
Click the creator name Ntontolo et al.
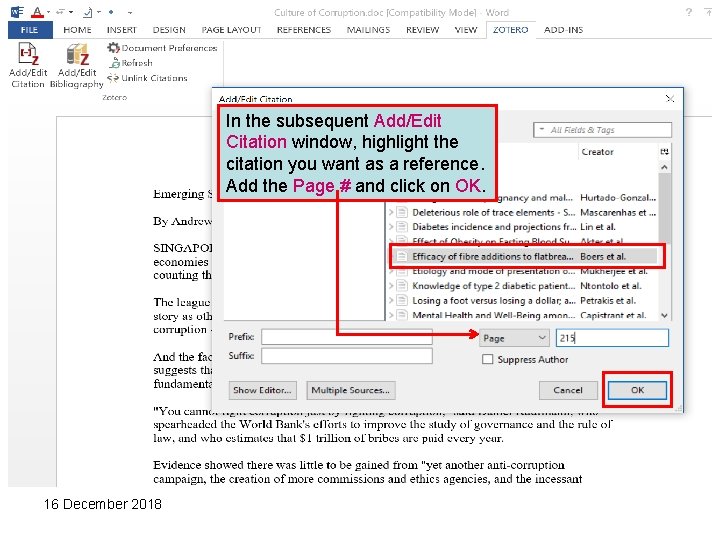[611, 286]
